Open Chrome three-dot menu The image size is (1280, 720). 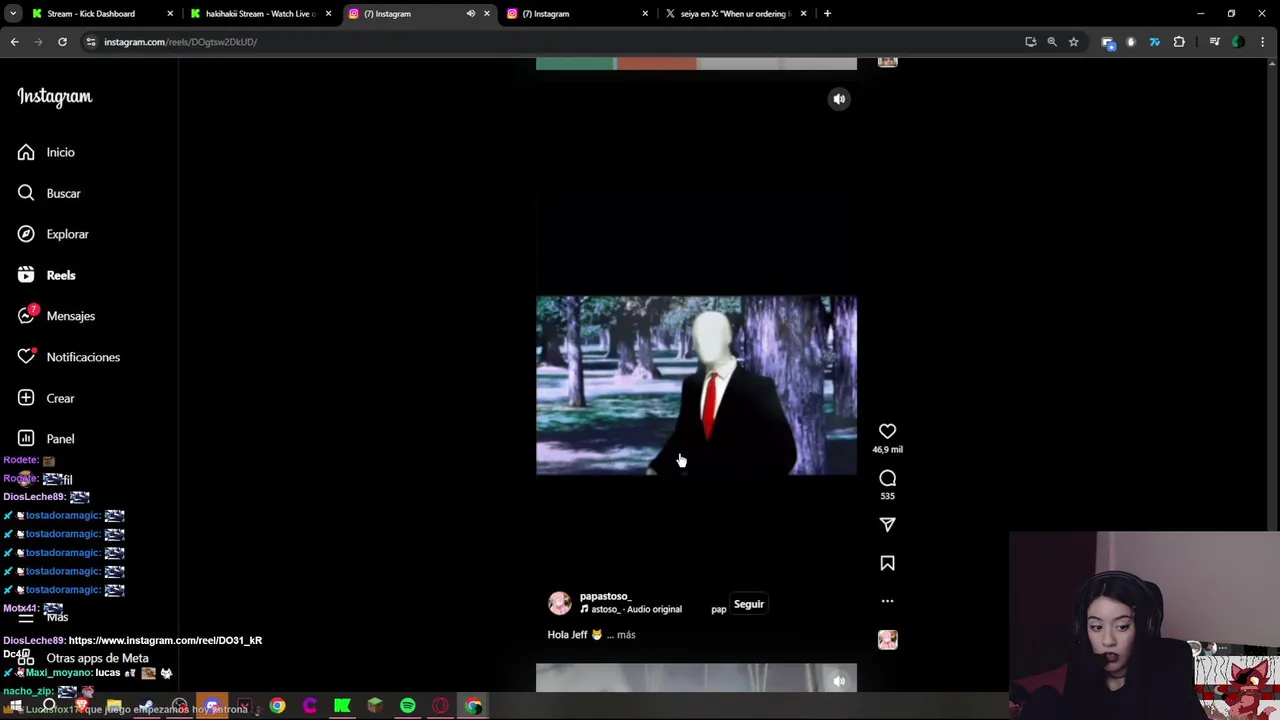[x=1262, y=42]
